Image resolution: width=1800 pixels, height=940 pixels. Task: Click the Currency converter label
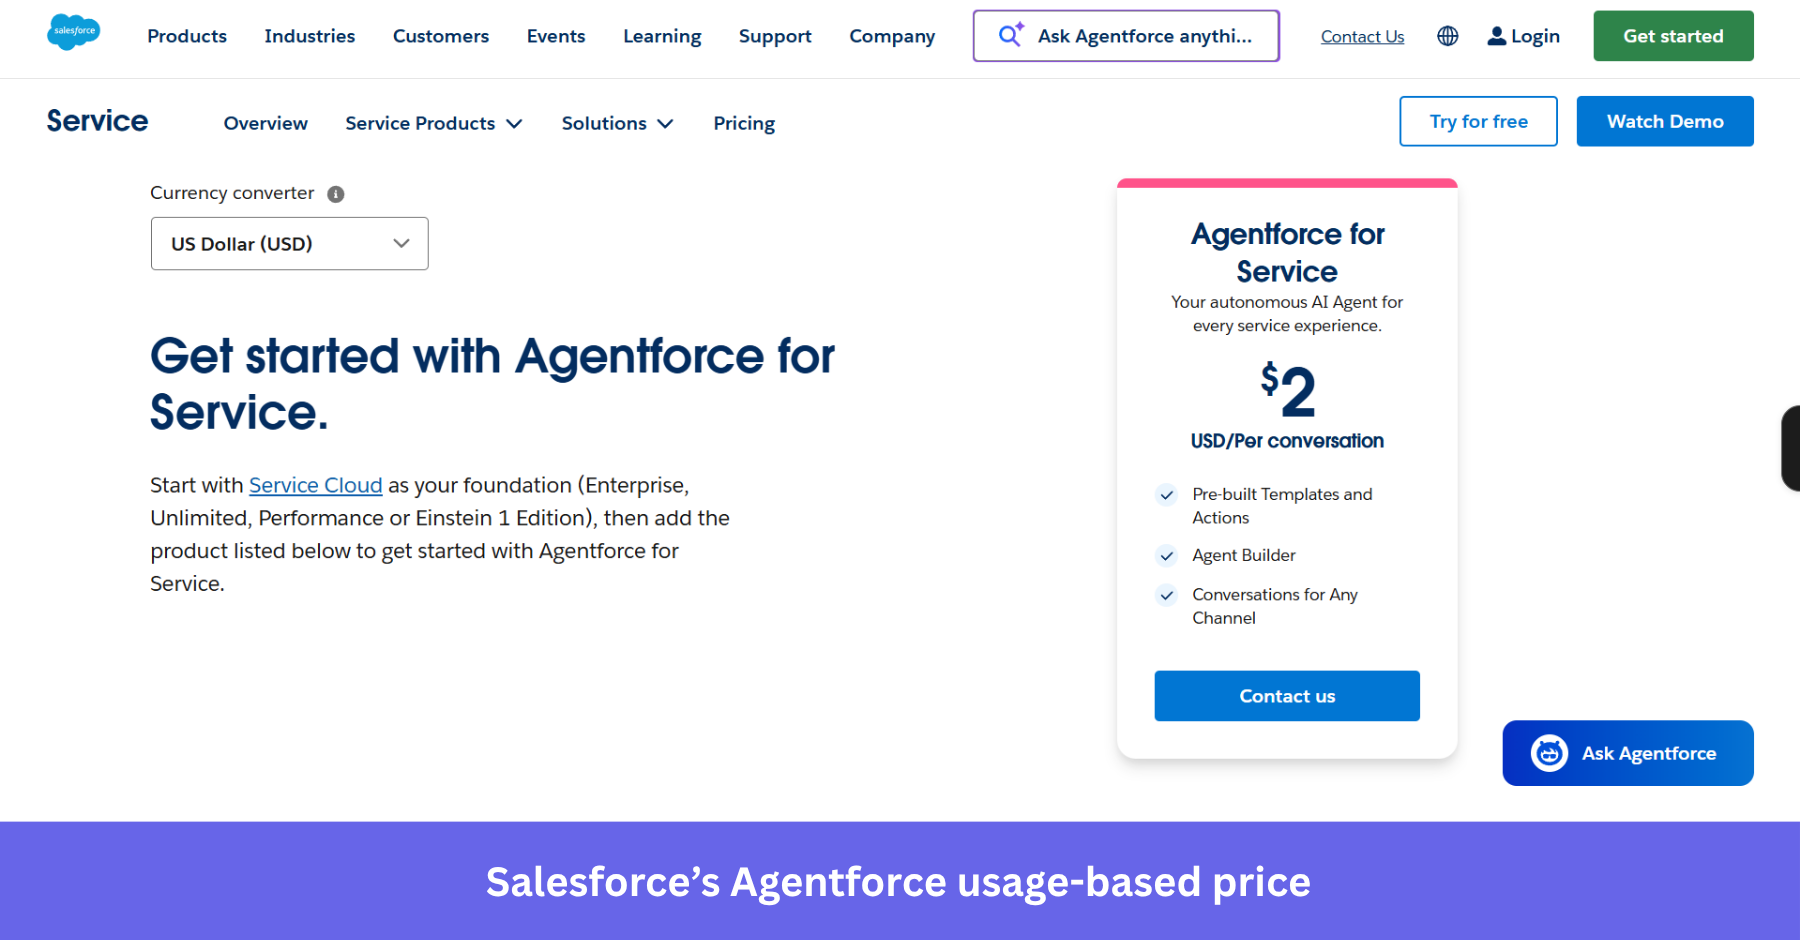point(232,193)
